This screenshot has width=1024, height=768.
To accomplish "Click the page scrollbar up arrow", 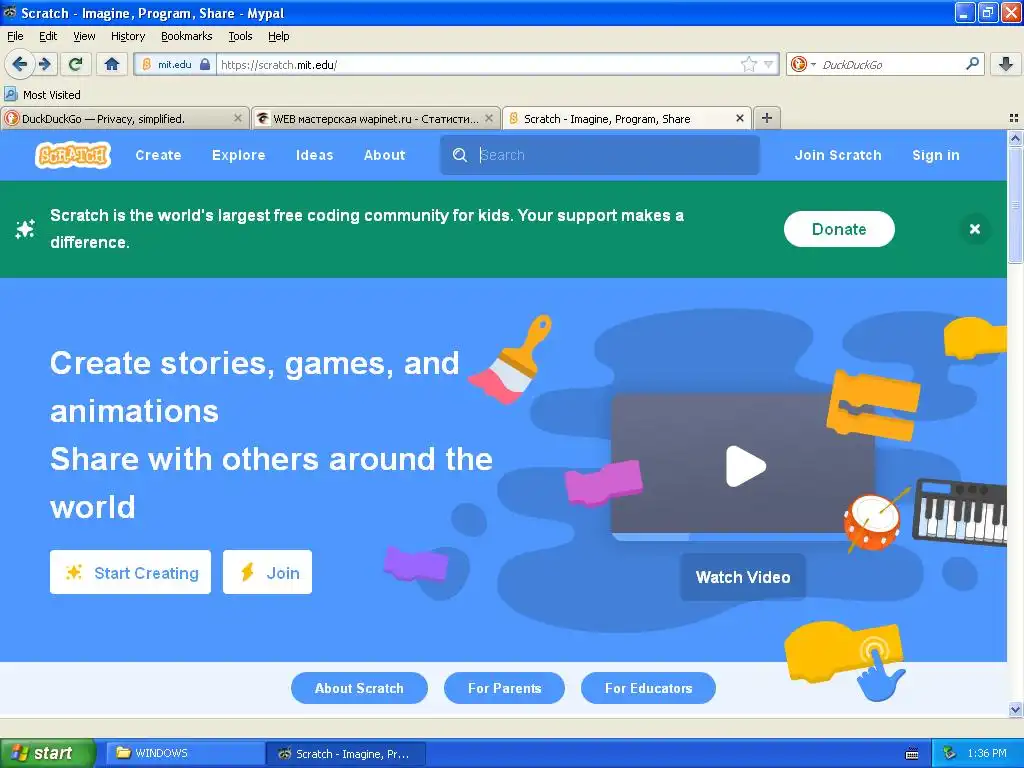I will (1015, 138).
